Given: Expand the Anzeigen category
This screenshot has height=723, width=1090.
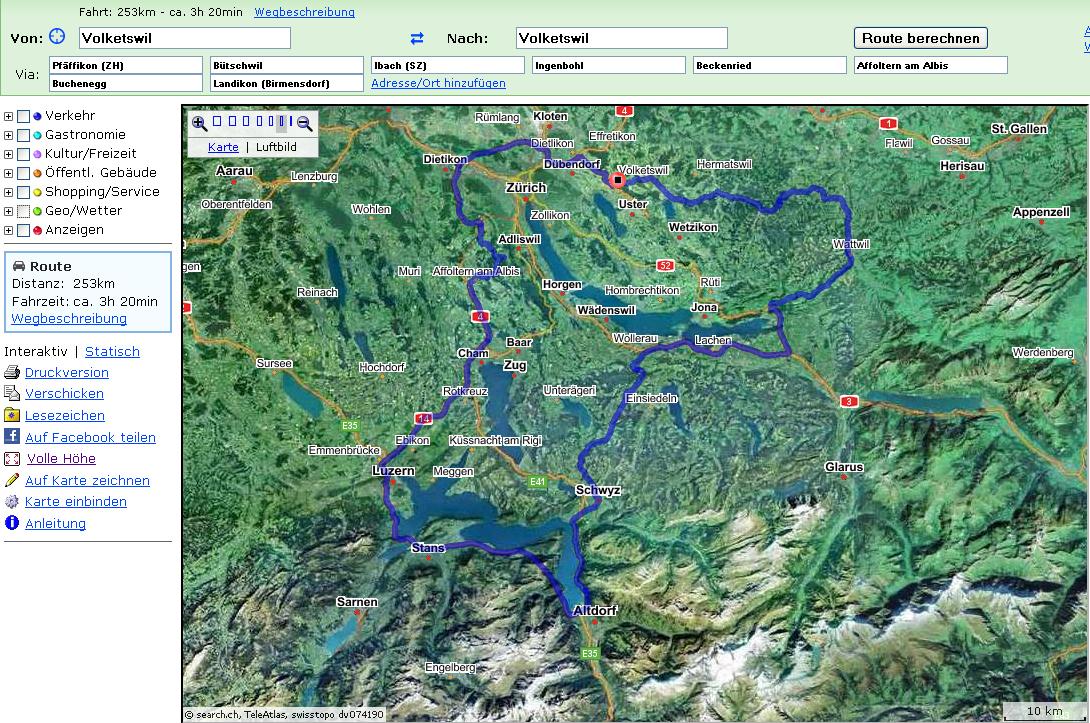Looking at the screenshot, I should (9, 230).
